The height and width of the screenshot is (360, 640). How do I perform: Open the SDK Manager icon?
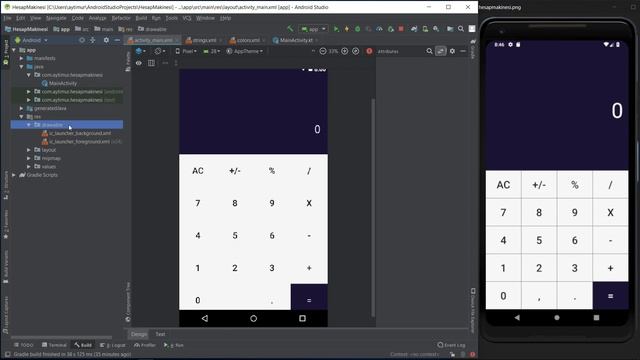point(436,29)
